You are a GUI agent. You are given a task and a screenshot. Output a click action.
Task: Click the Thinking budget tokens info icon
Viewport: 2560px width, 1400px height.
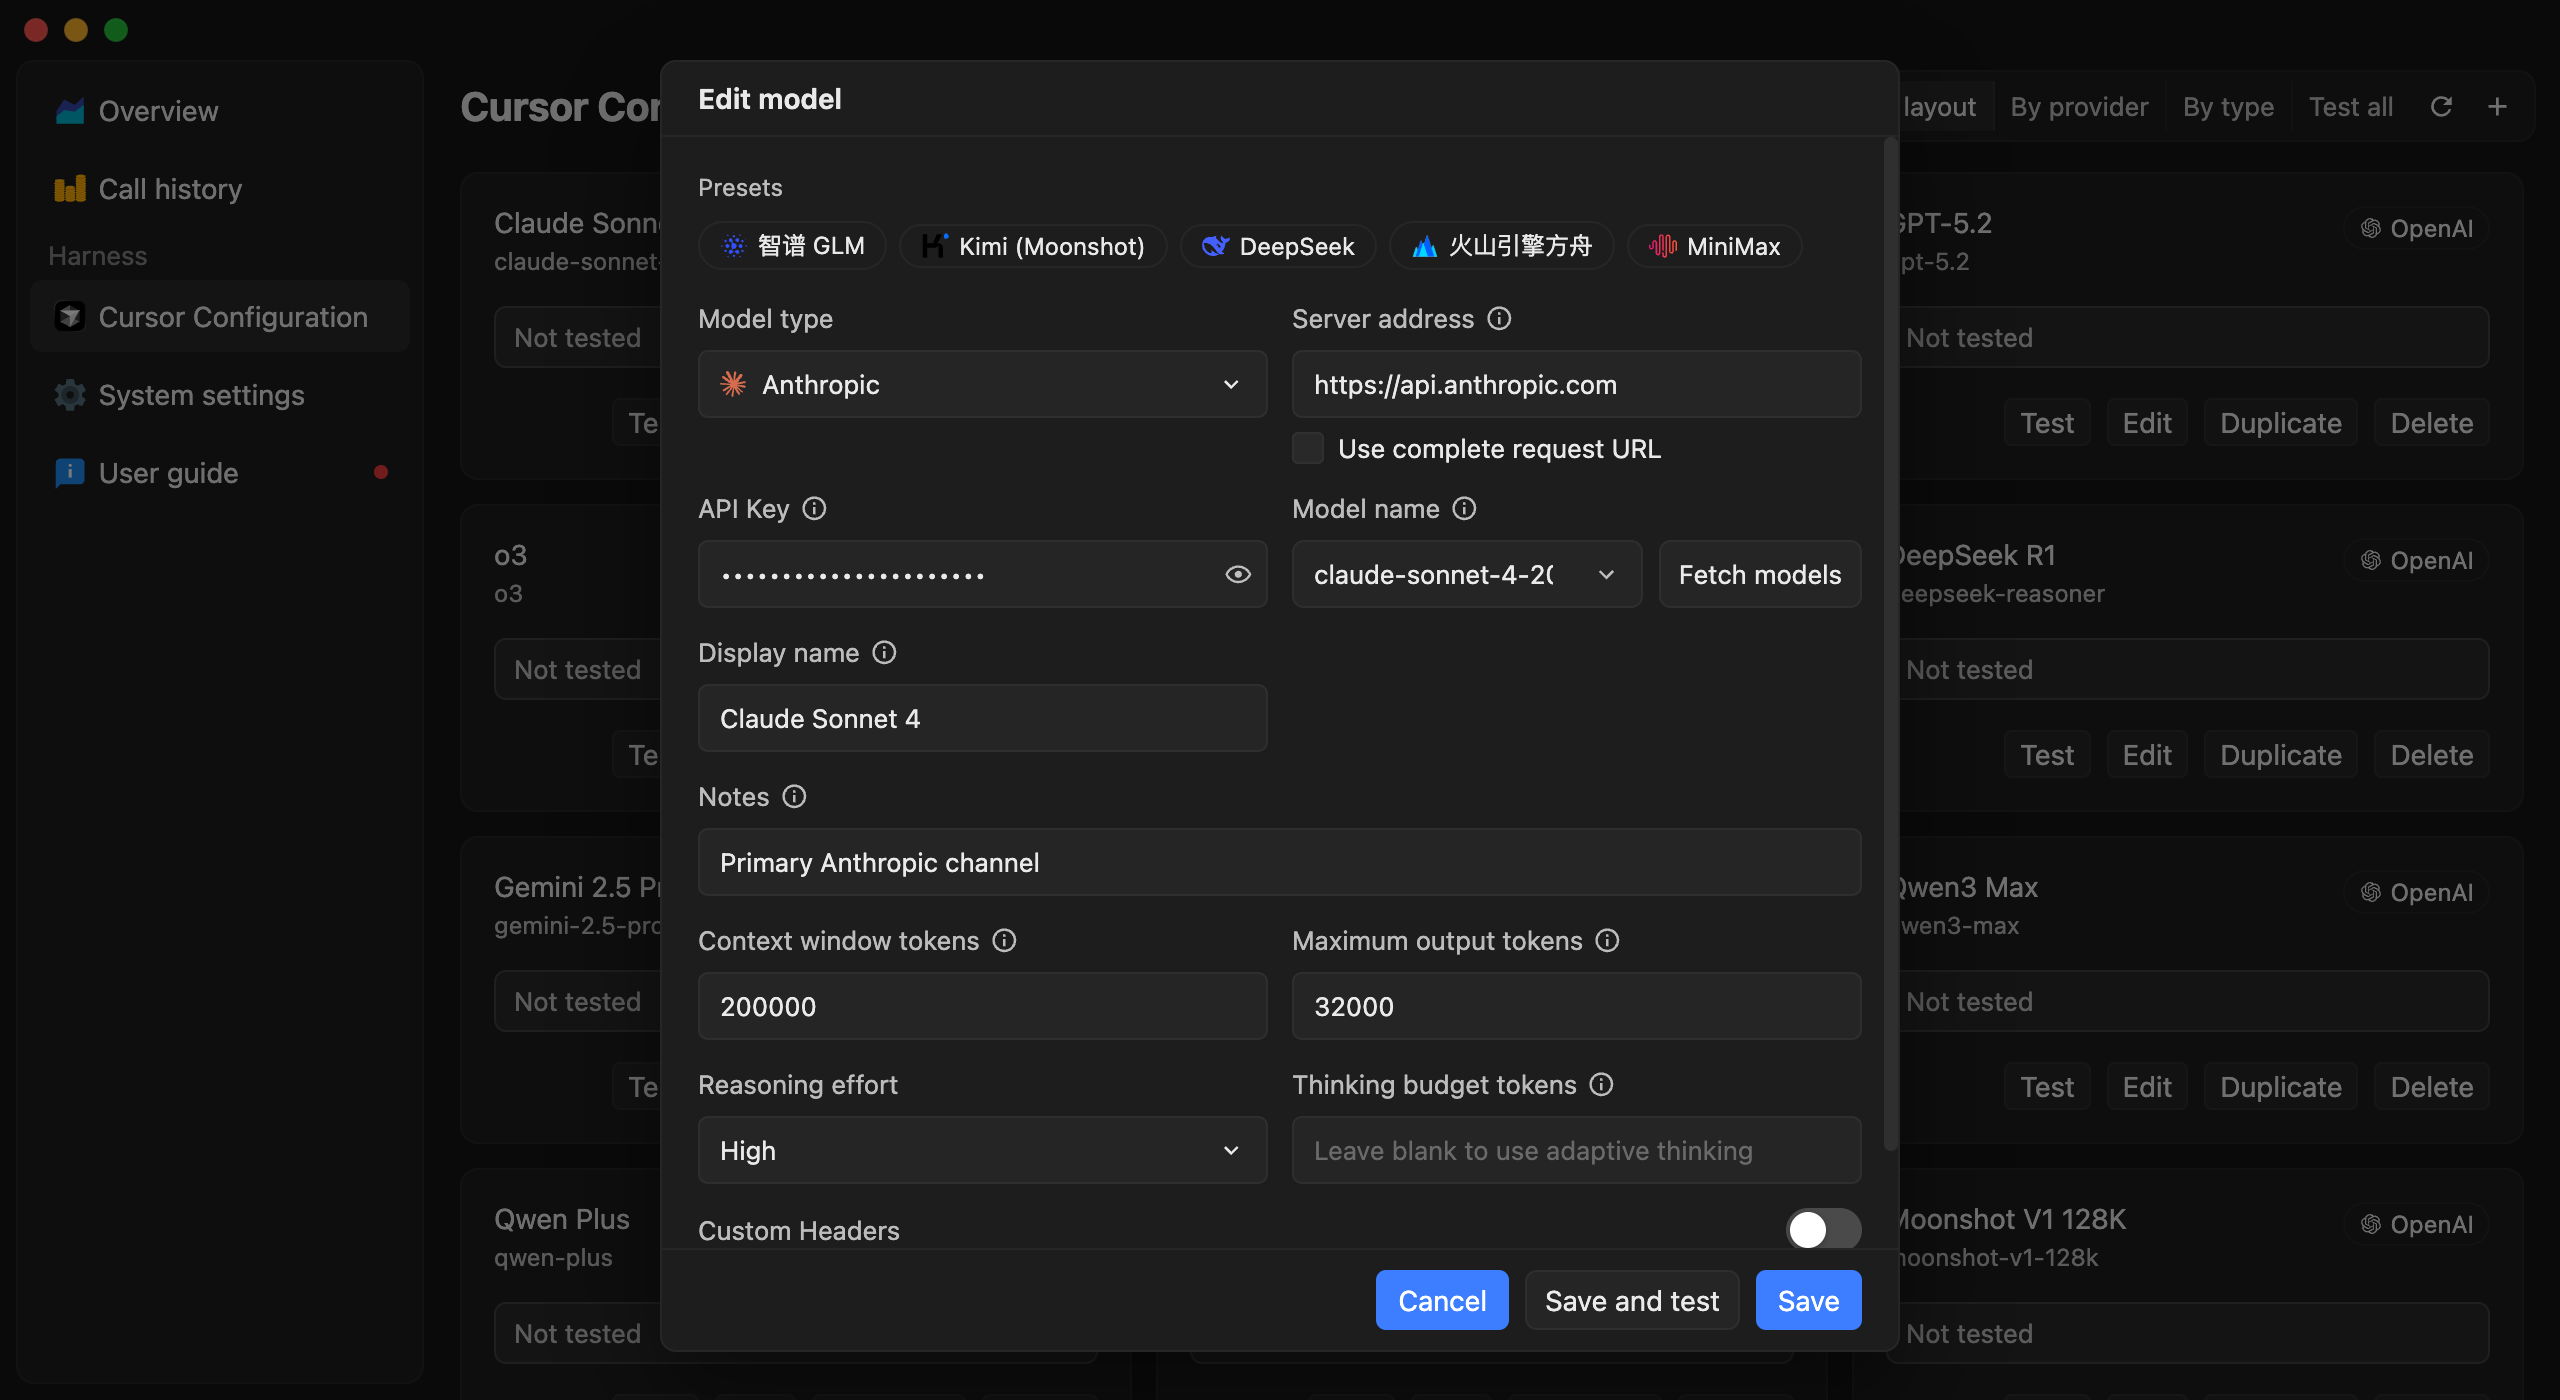[1601, 1084]
